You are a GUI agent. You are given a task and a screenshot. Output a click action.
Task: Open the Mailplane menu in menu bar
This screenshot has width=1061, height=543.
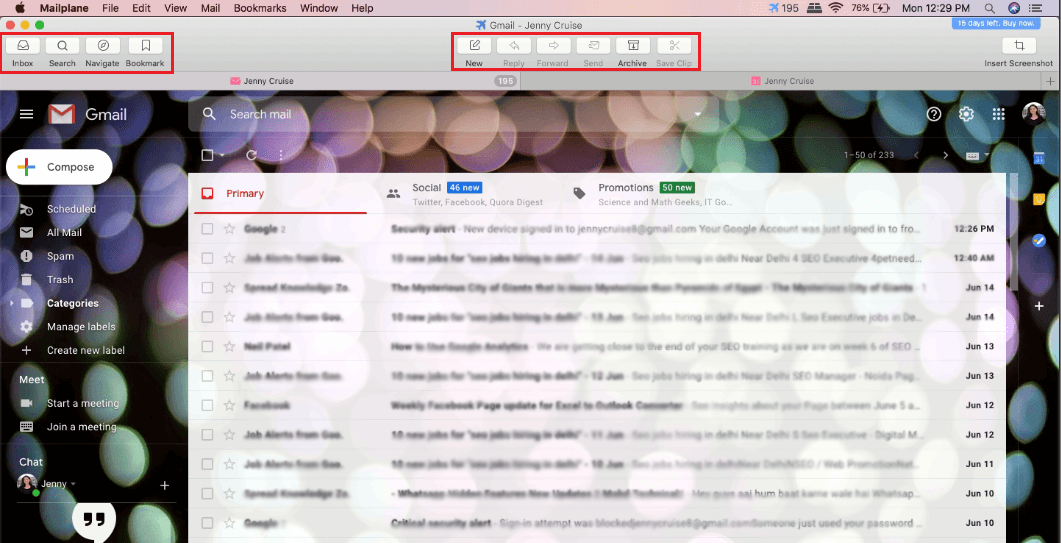click(64, 8)
